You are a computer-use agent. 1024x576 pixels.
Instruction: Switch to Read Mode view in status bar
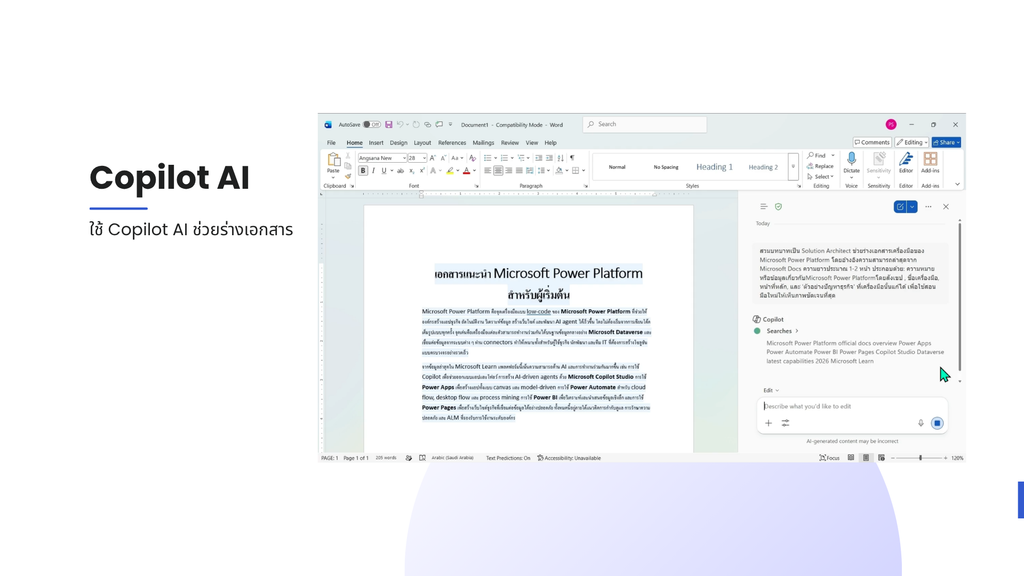(851, 458)
